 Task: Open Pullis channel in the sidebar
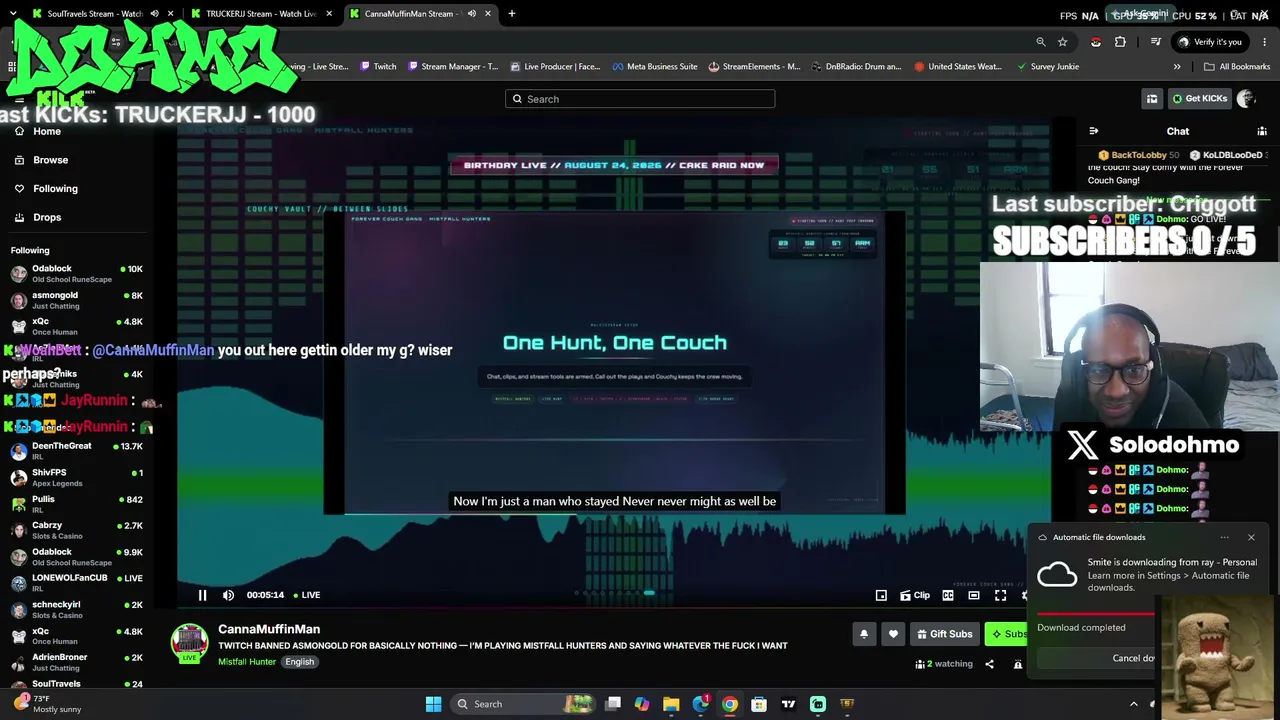75,503
